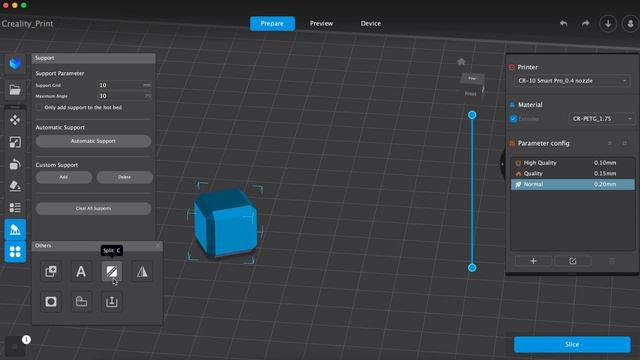
Task: Select the Rotate tool in sidebar
Action: [15, 164]
